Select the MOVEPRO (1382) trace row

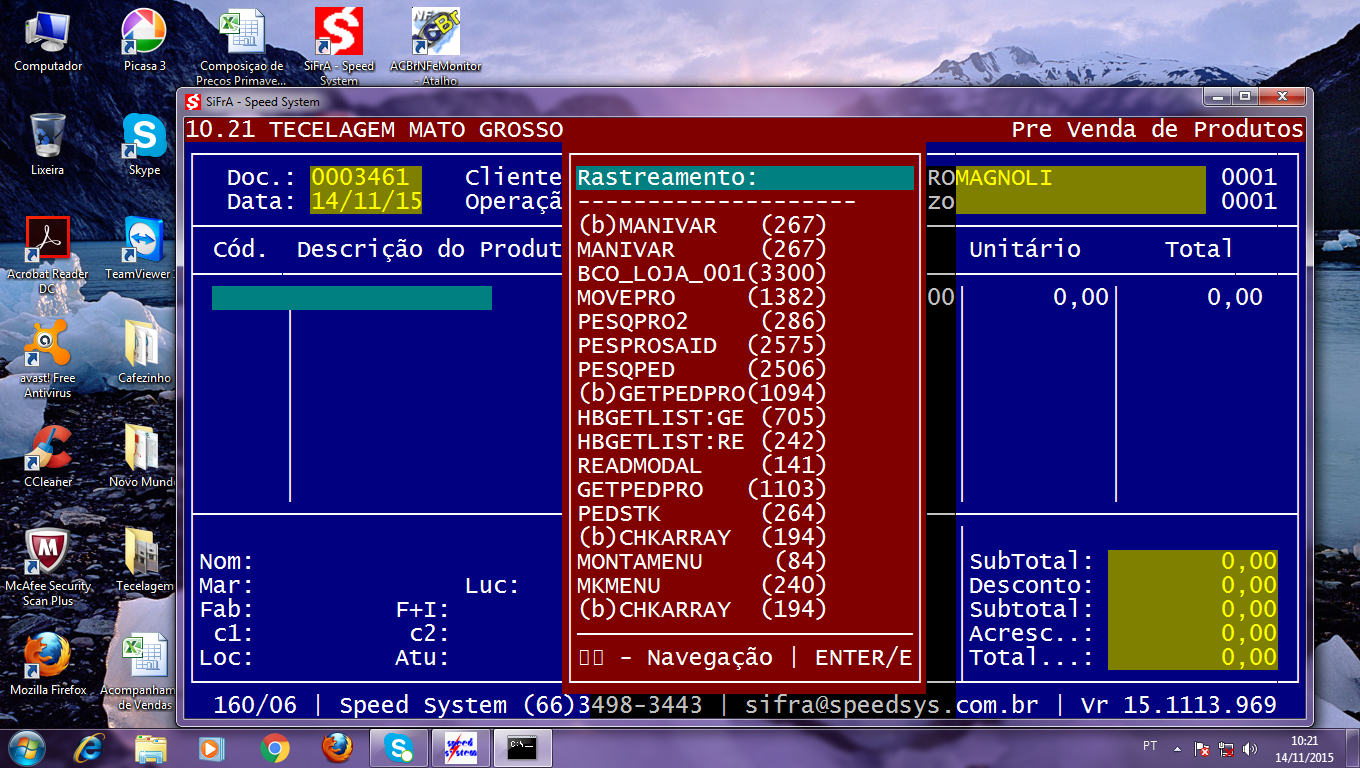pyautogui.click(x=702, y=298)
